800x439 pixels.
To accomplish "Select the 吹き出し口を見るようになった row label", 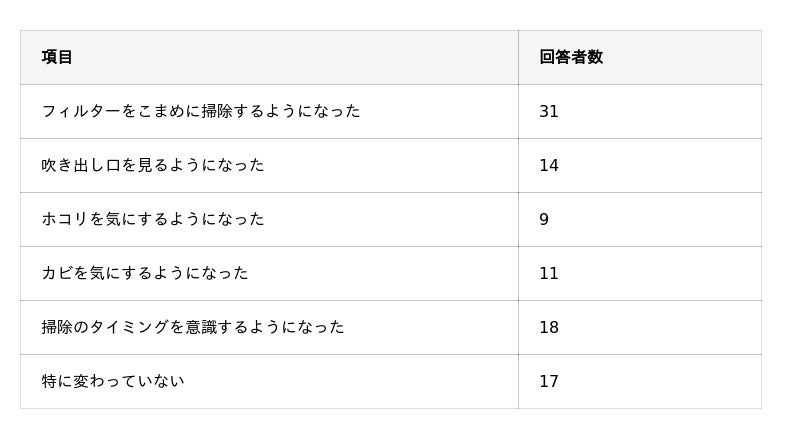I will click(x=153, y=165).
